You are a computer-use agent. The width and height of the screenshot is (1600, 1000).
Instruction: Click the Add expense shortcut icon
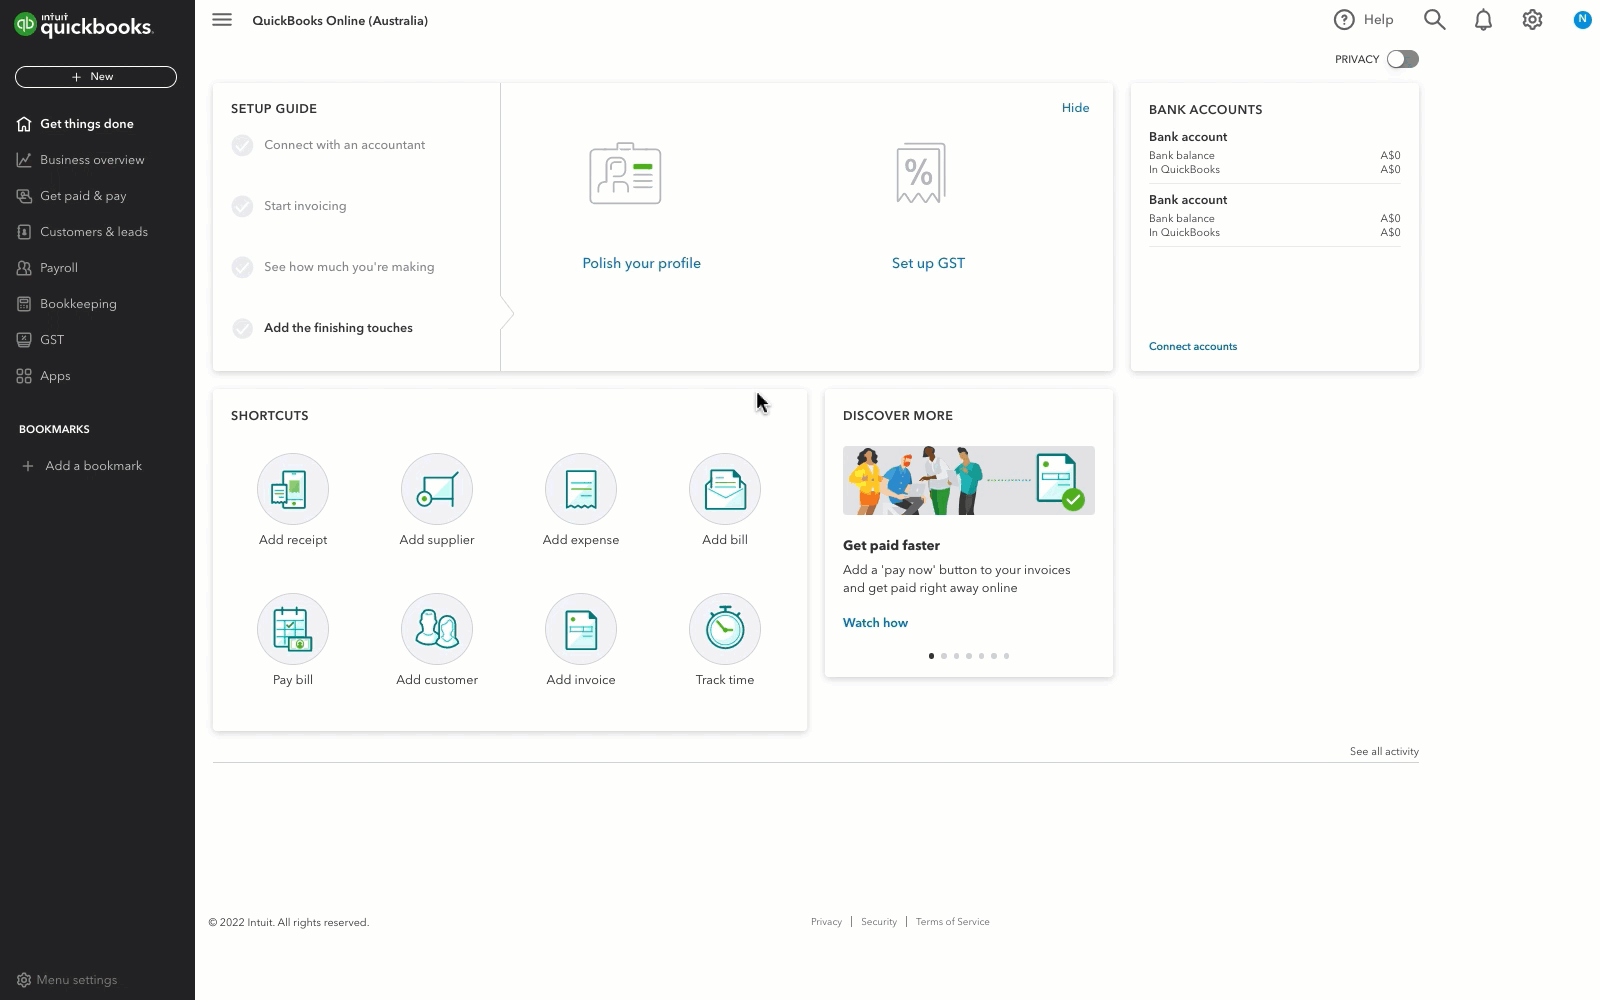[581, 489]
